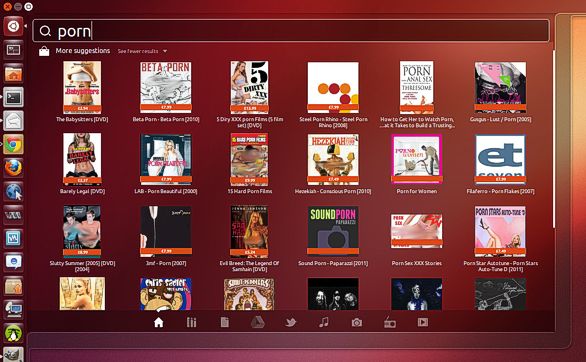Click the magnifier icon in search bar

tap(45, 31)
